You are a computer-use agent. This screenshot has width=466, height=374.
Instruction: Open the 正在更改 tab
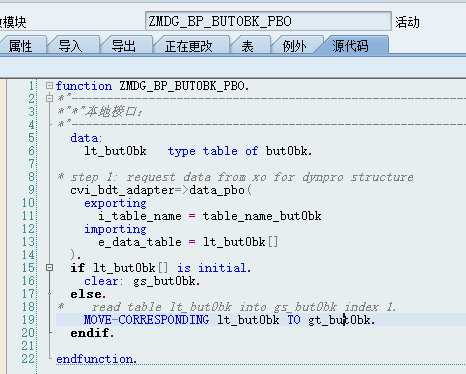[x=189, y=46]
